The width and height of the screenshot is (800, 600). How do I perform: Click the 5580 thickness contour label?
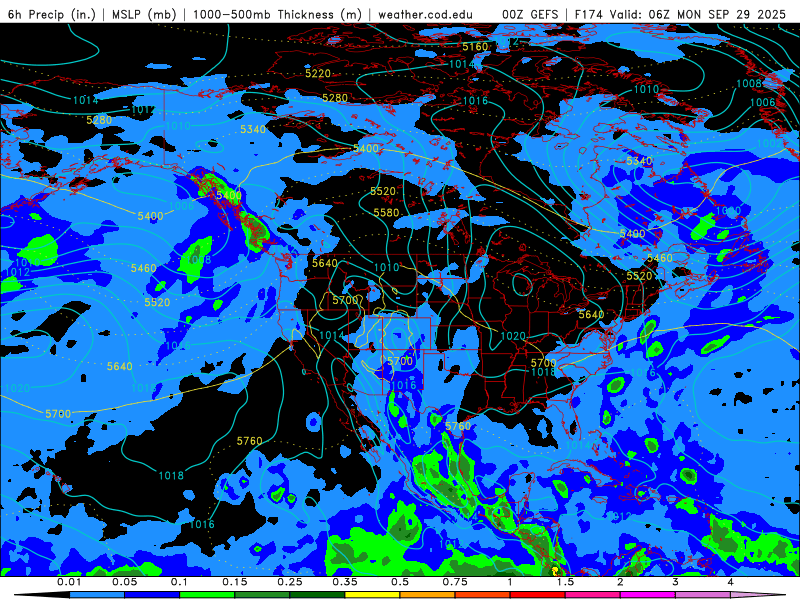point(386,212)
